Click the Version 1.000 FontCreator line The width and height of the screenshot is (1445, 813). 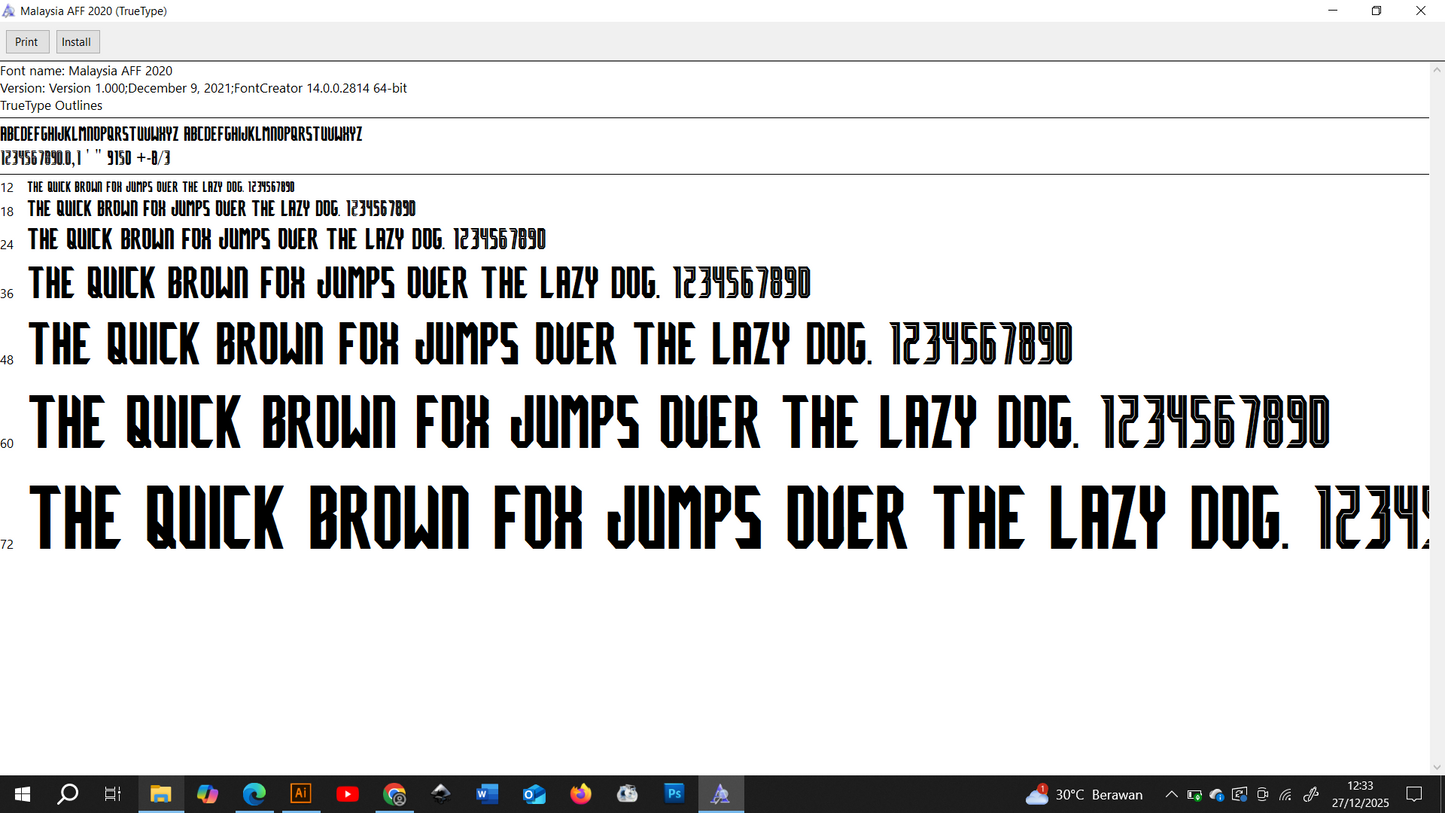[203, 88]
